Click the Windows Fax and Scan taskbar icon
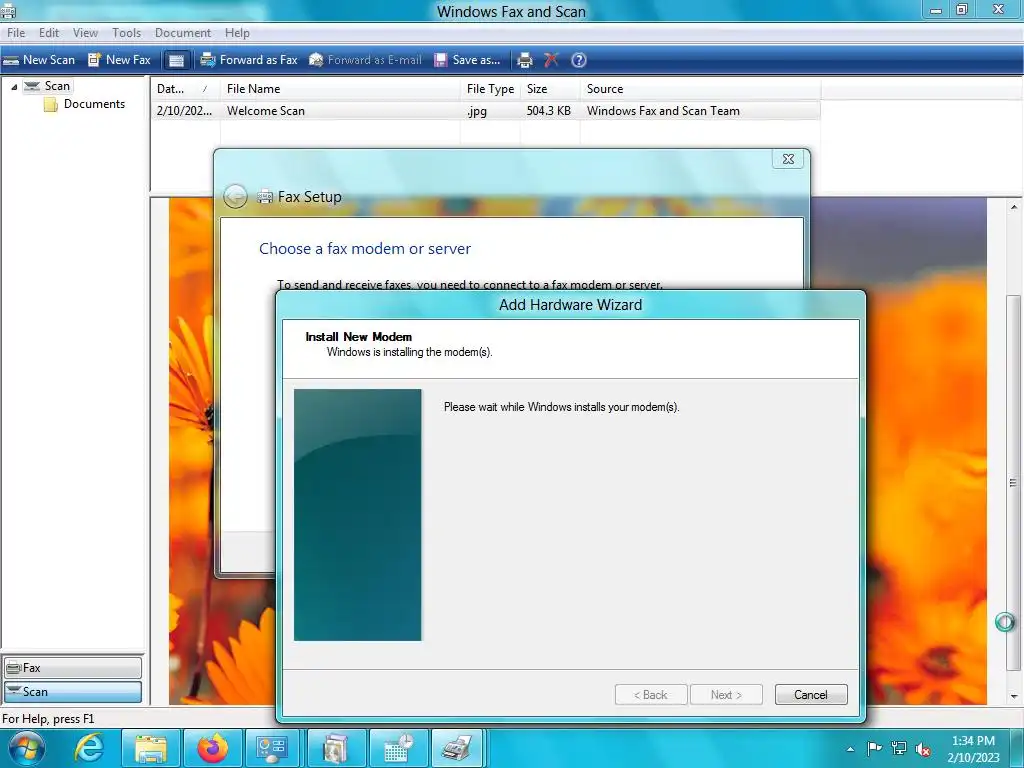This screenshot has height=768, width=1024. coord(457,748)
